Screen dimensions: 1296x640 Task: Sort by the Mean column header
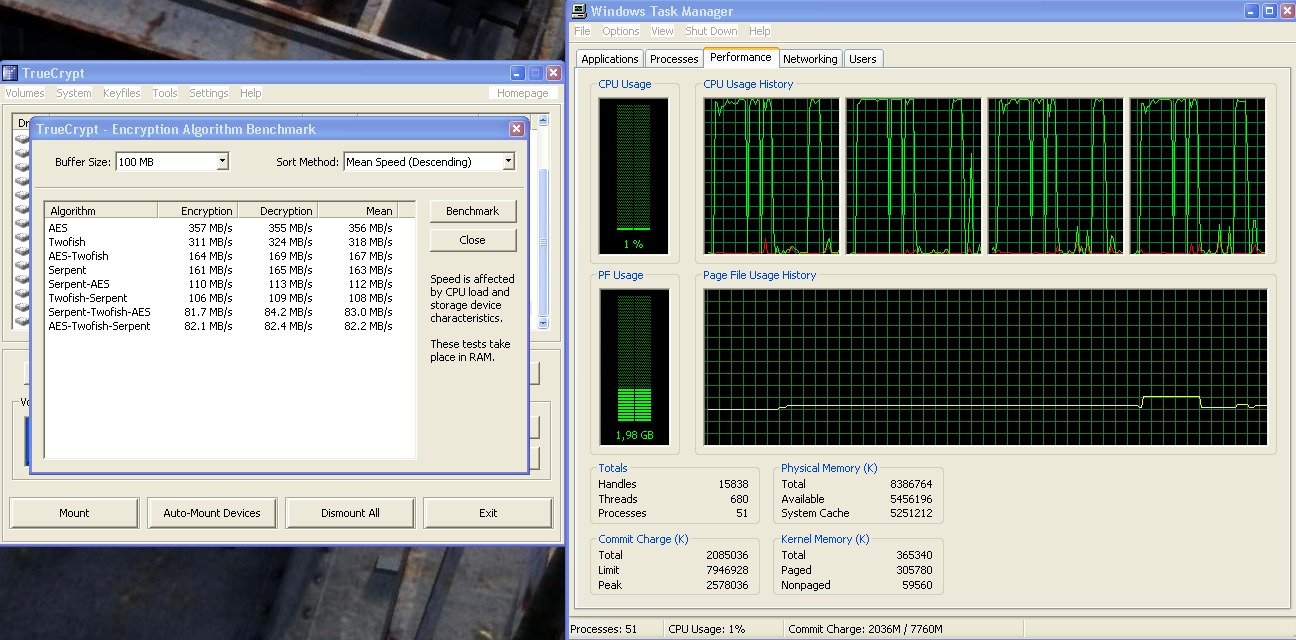[358, 211]
